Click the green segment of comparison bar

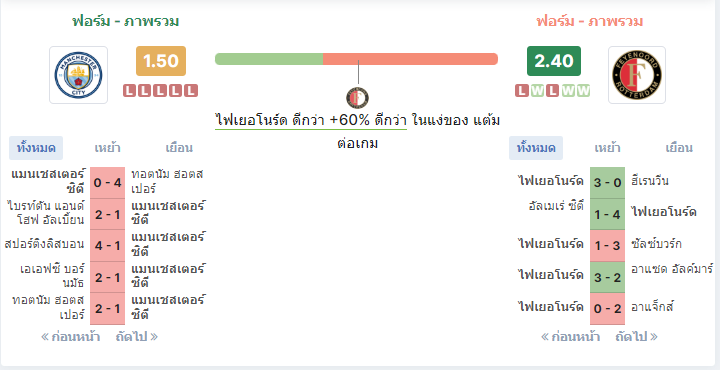point(269,59)
